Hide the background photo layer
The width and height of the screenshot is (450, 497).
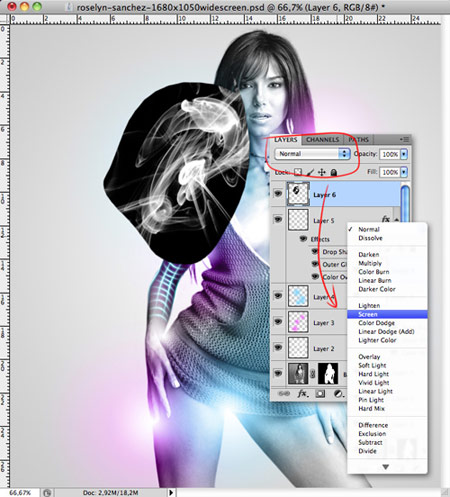point(278,373)
